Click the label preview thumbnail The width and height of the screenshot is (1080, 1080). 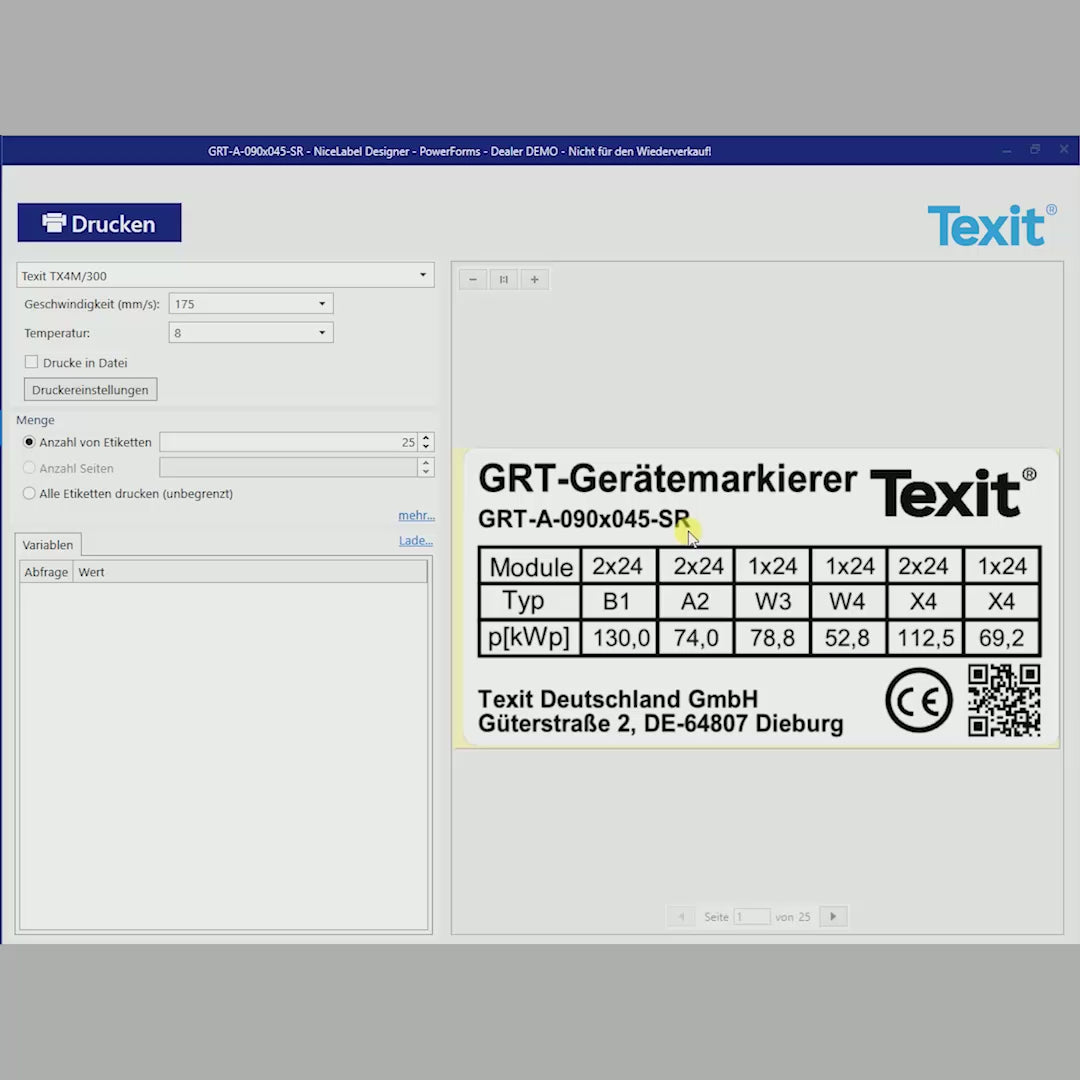point(756,598)
